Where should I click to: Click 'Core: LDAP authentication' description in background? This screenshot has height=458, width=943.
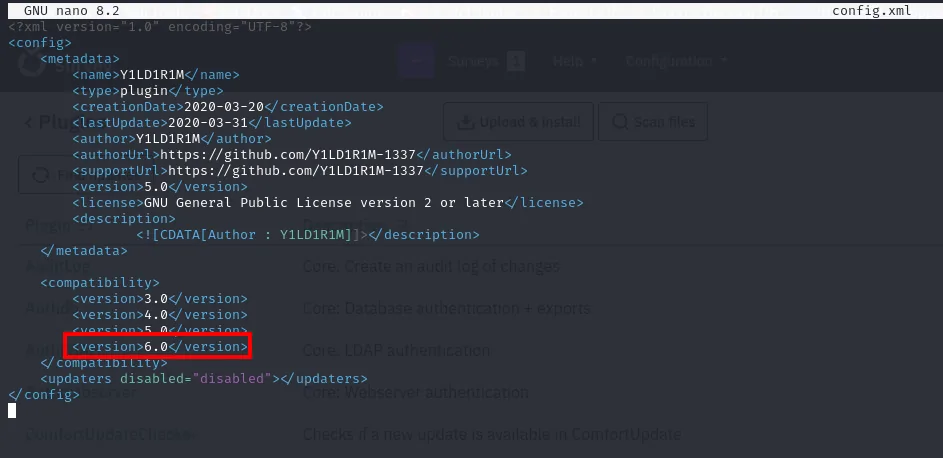point(396,350)
